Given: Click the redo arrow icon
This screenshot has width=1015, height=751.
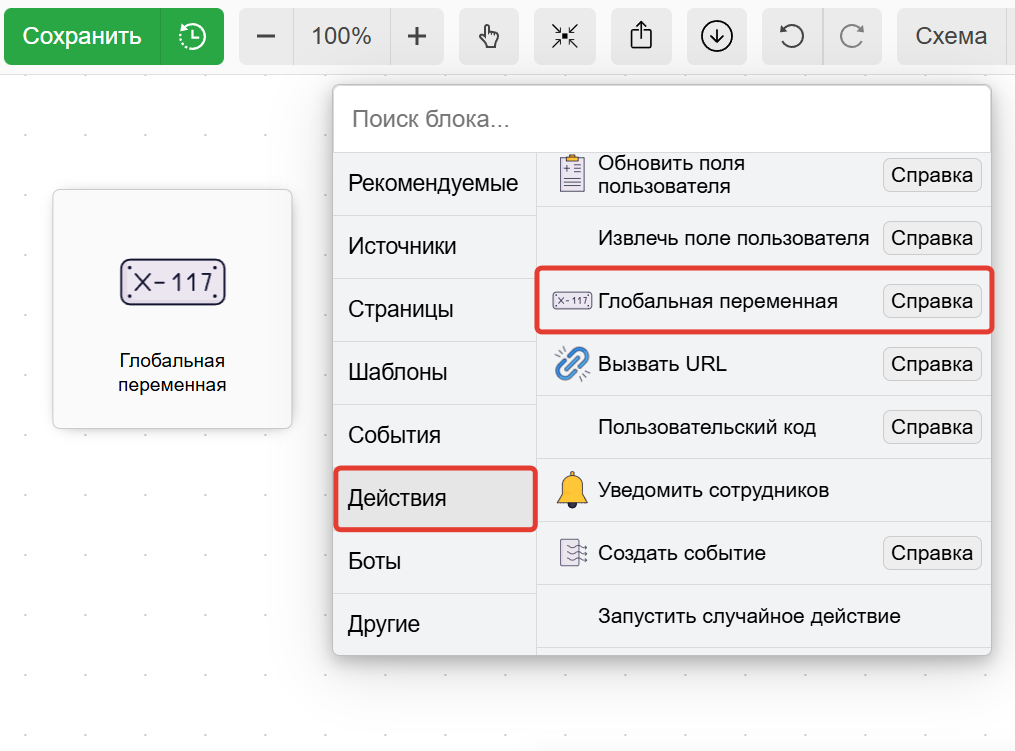Looking at the screenshot, I should coord(853,36).
